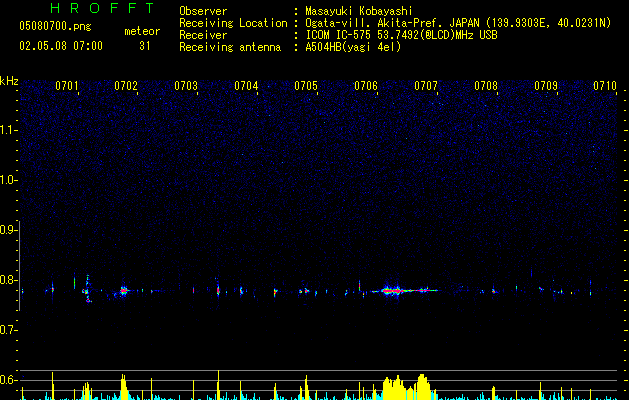Click the kHz axis unit label
Image resolution: width=629 pixels, height=400 pixels.
click(9, 81)
